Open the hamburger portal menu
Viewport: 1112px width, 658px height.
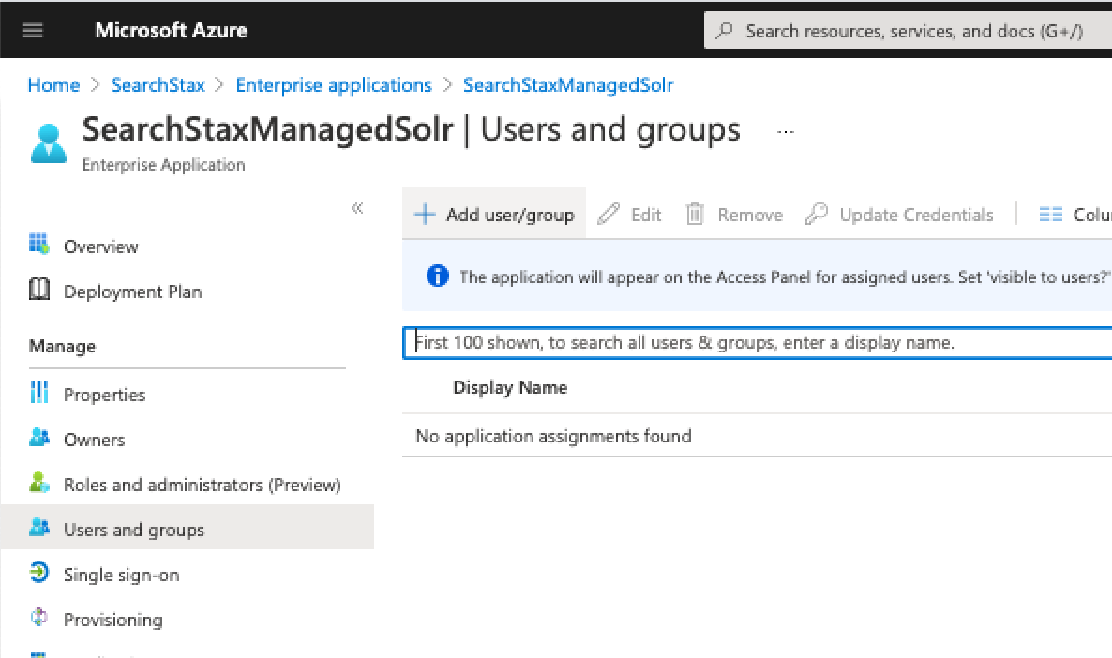[33, 30]
